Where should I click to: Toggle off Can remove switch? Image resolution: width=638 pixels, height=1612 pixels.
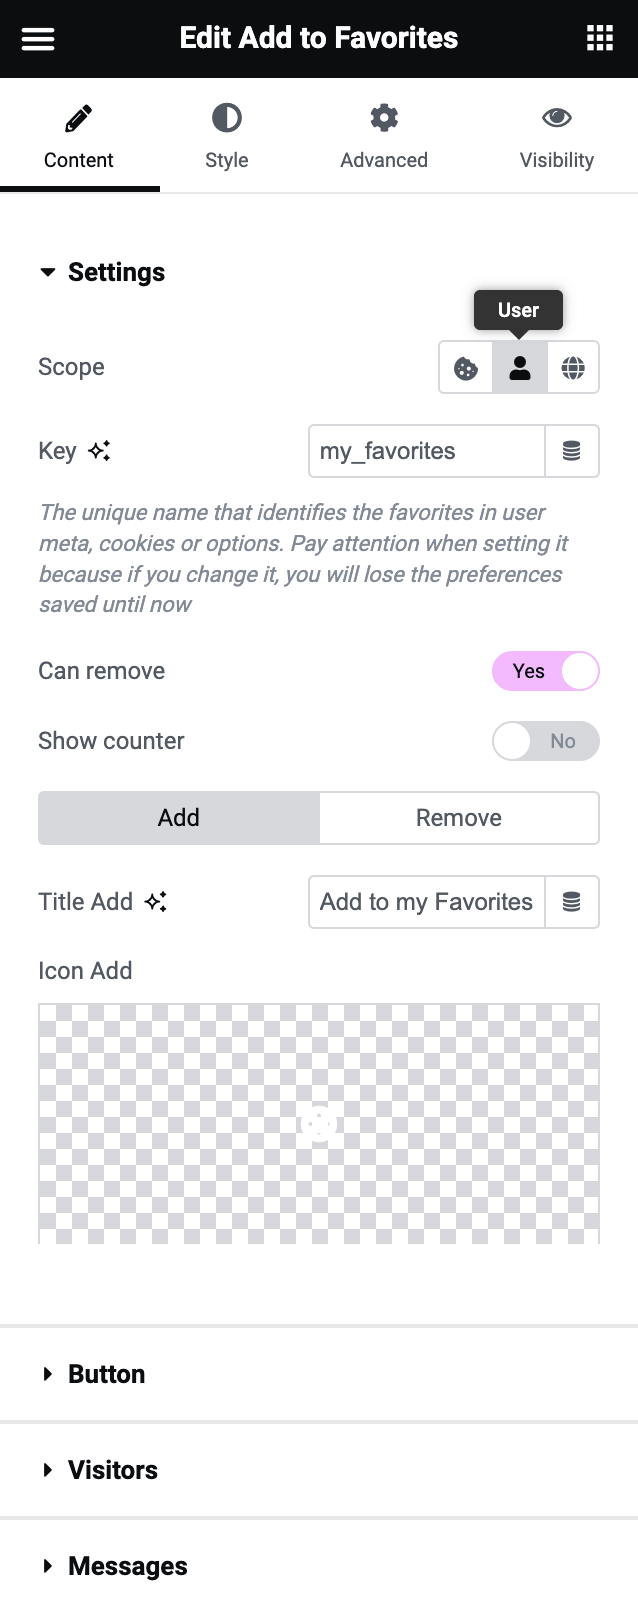[545, 671]
